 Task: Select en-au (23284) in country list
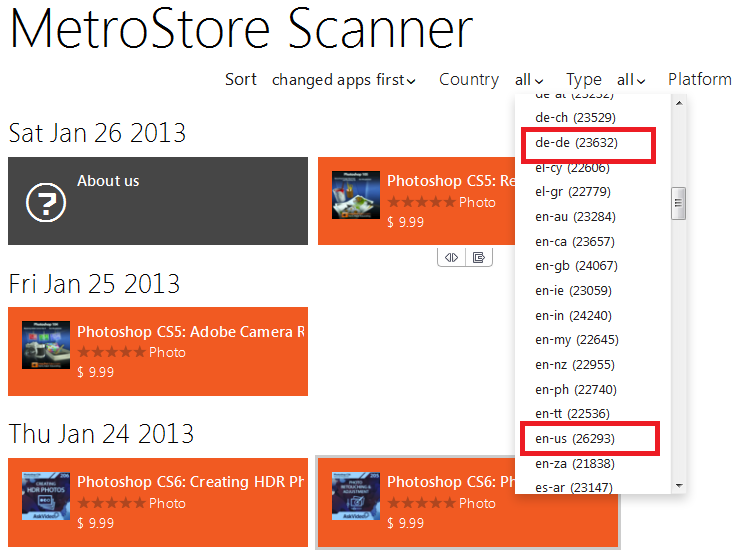[575, 217]
